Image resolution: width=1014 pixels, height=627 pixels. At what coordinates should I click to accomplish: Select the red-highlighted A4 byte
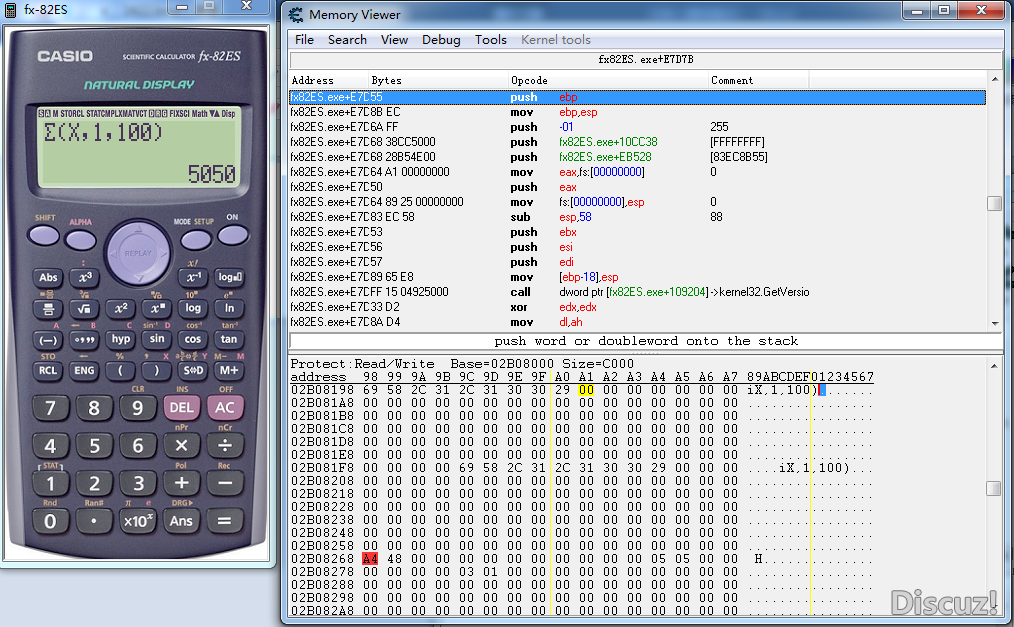pos(370,558)
